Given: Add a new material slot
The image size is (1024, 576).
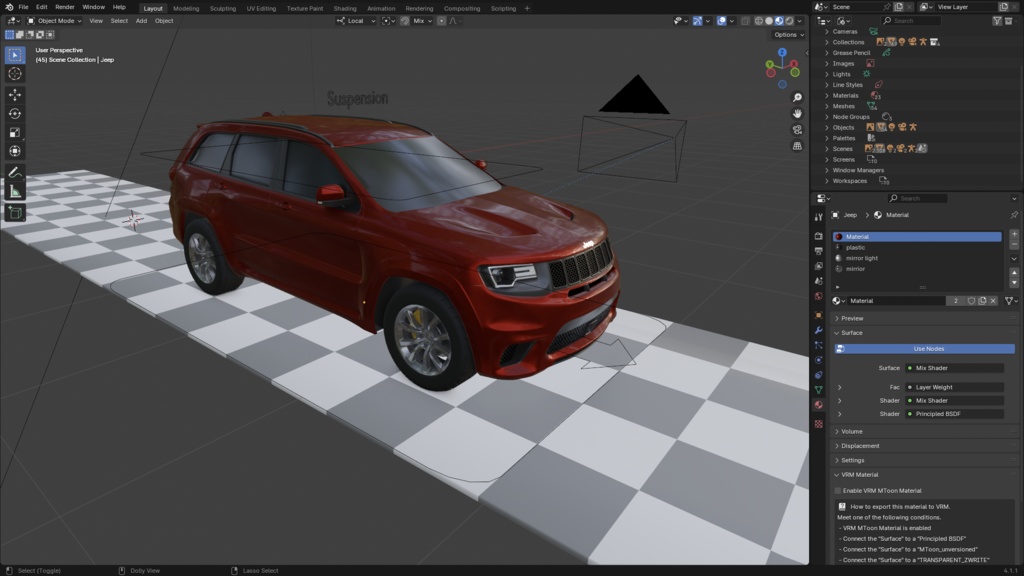Looking at the screenshot, I should click(x=1014, y=234).
